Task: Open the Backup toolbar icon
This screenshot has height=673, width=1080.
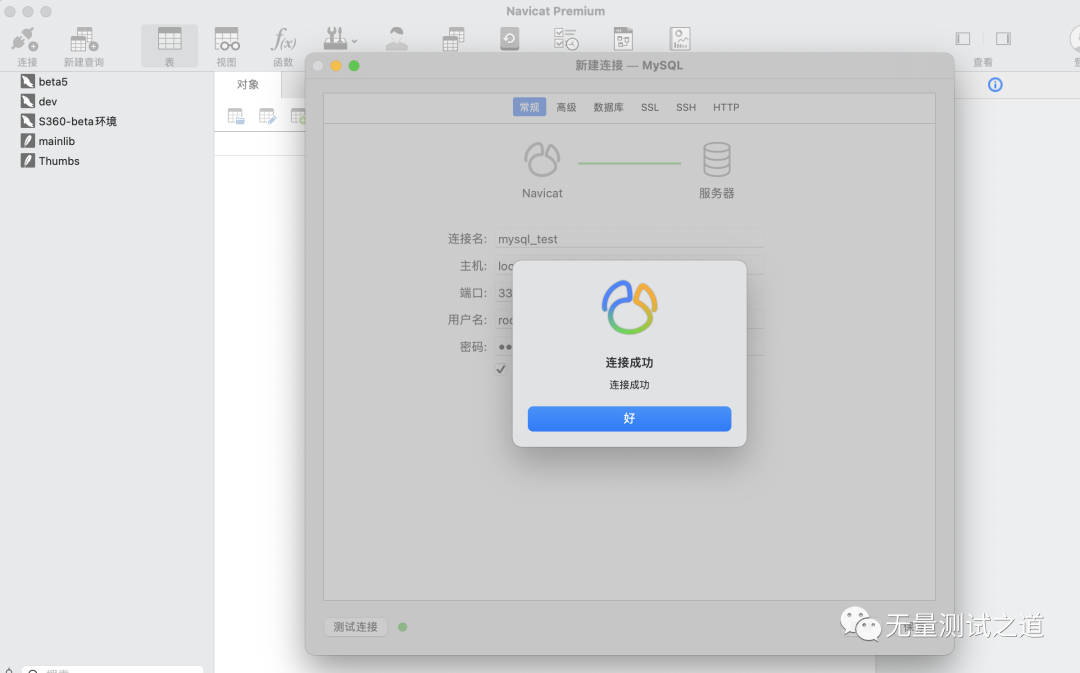Action: click(510, 39)
